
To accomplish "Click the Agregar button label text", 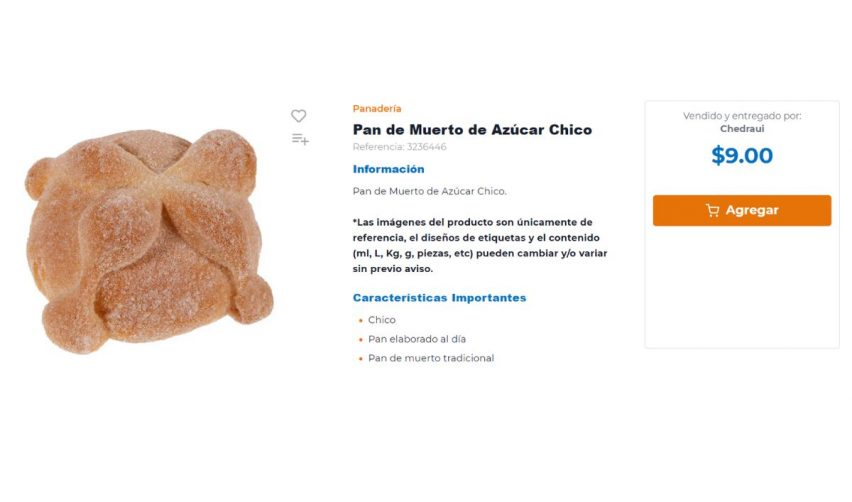I will click(752, 210).
